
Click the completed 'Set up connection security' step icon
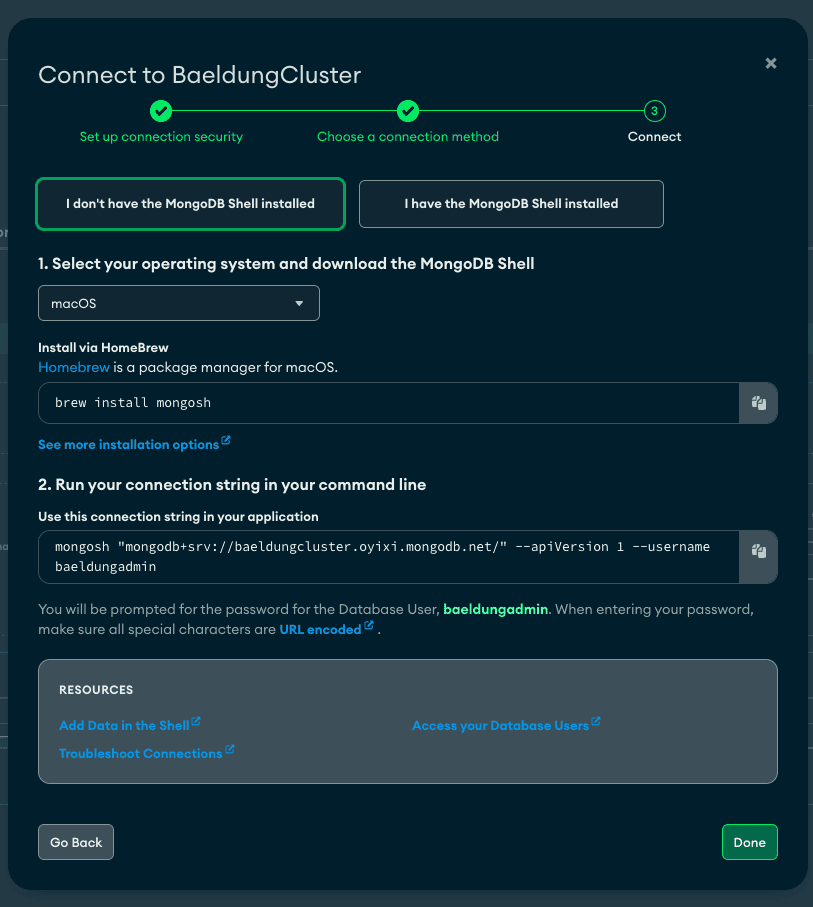pos(161,110)
